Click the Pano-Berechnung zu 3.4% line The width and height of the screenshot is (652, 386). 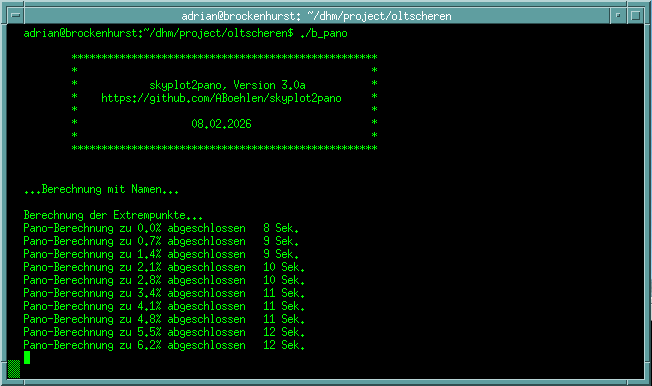coord(164,293)
